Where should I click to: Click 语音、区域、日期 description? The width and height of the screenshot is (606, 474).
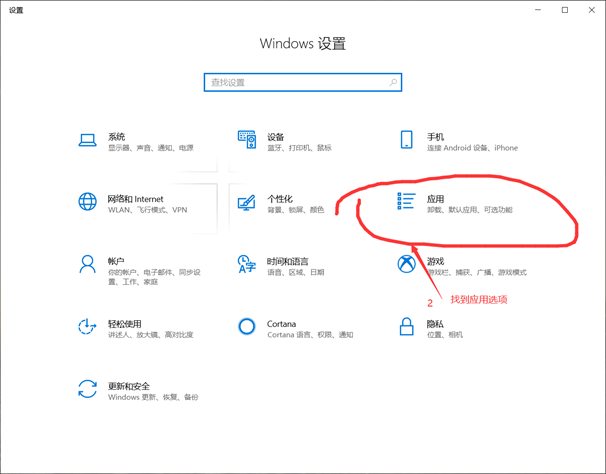tap(296, 272)
